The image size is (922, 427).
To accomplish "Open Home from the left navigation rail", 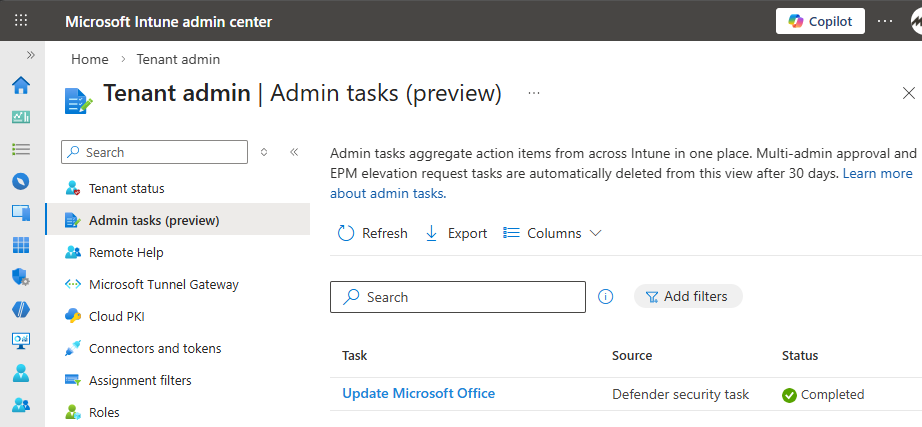I will pyautogui.click(x=20, y=85).
